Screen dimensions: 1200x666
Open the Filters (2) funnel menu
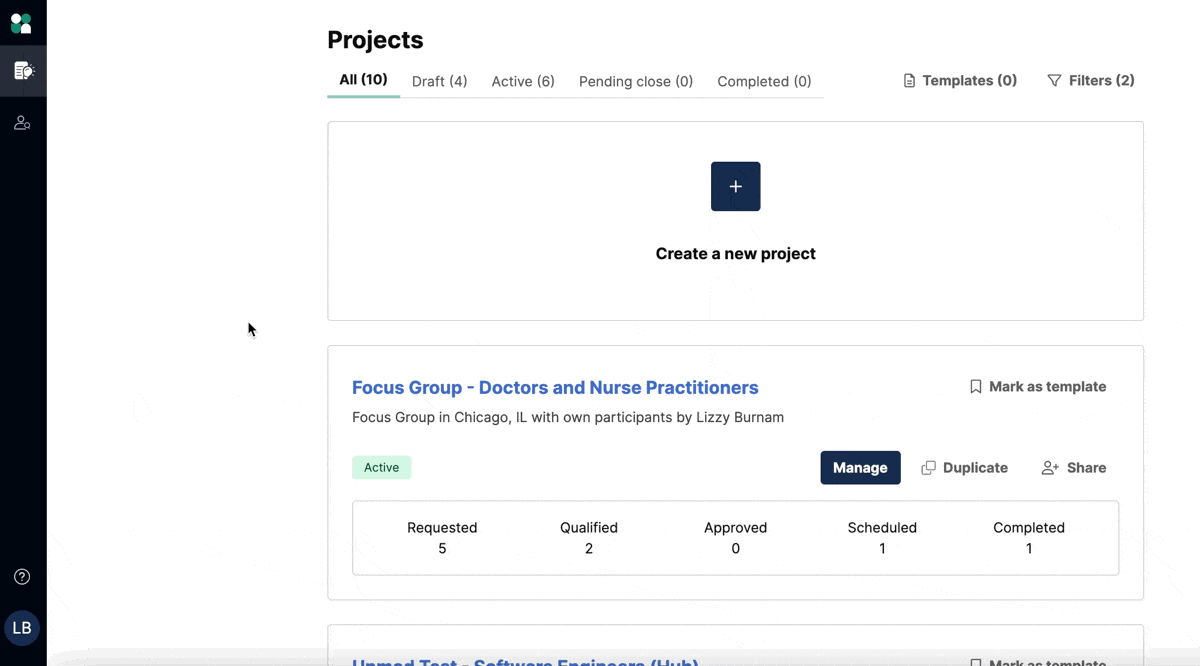pyautogui.click(x=1090, y=81)
